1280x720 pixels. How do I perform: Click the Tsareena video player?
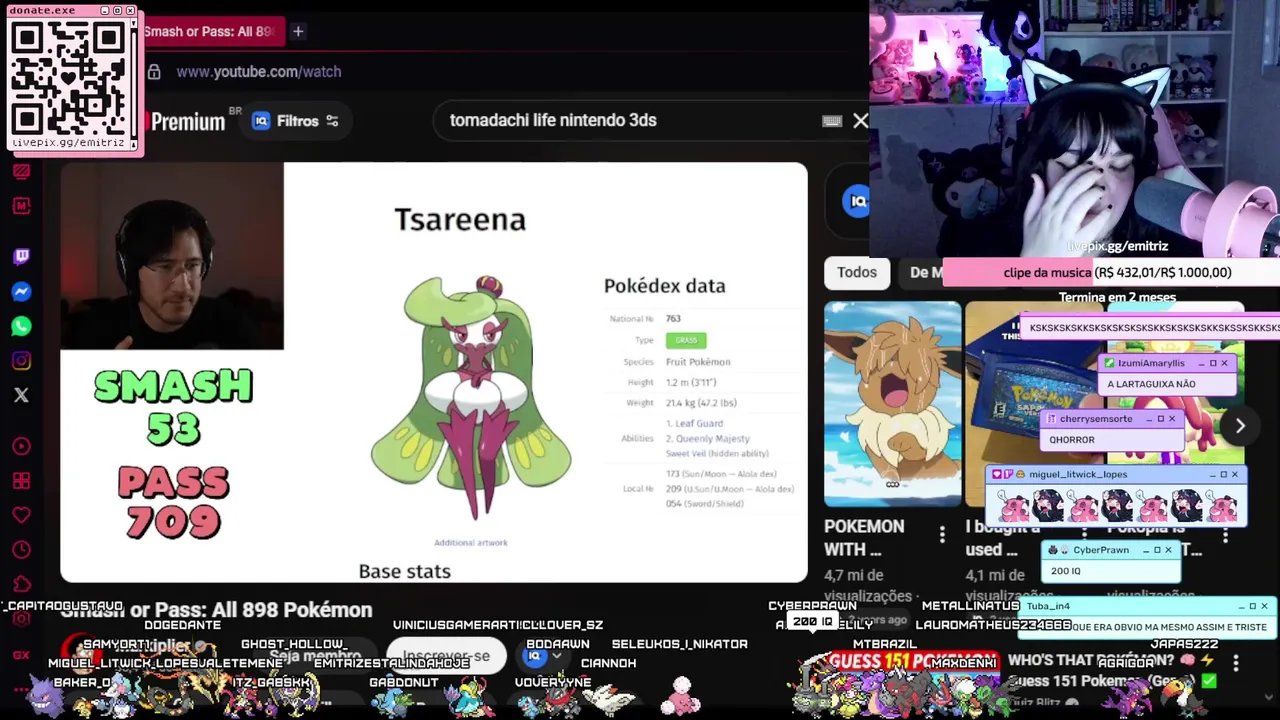(434, 372)
